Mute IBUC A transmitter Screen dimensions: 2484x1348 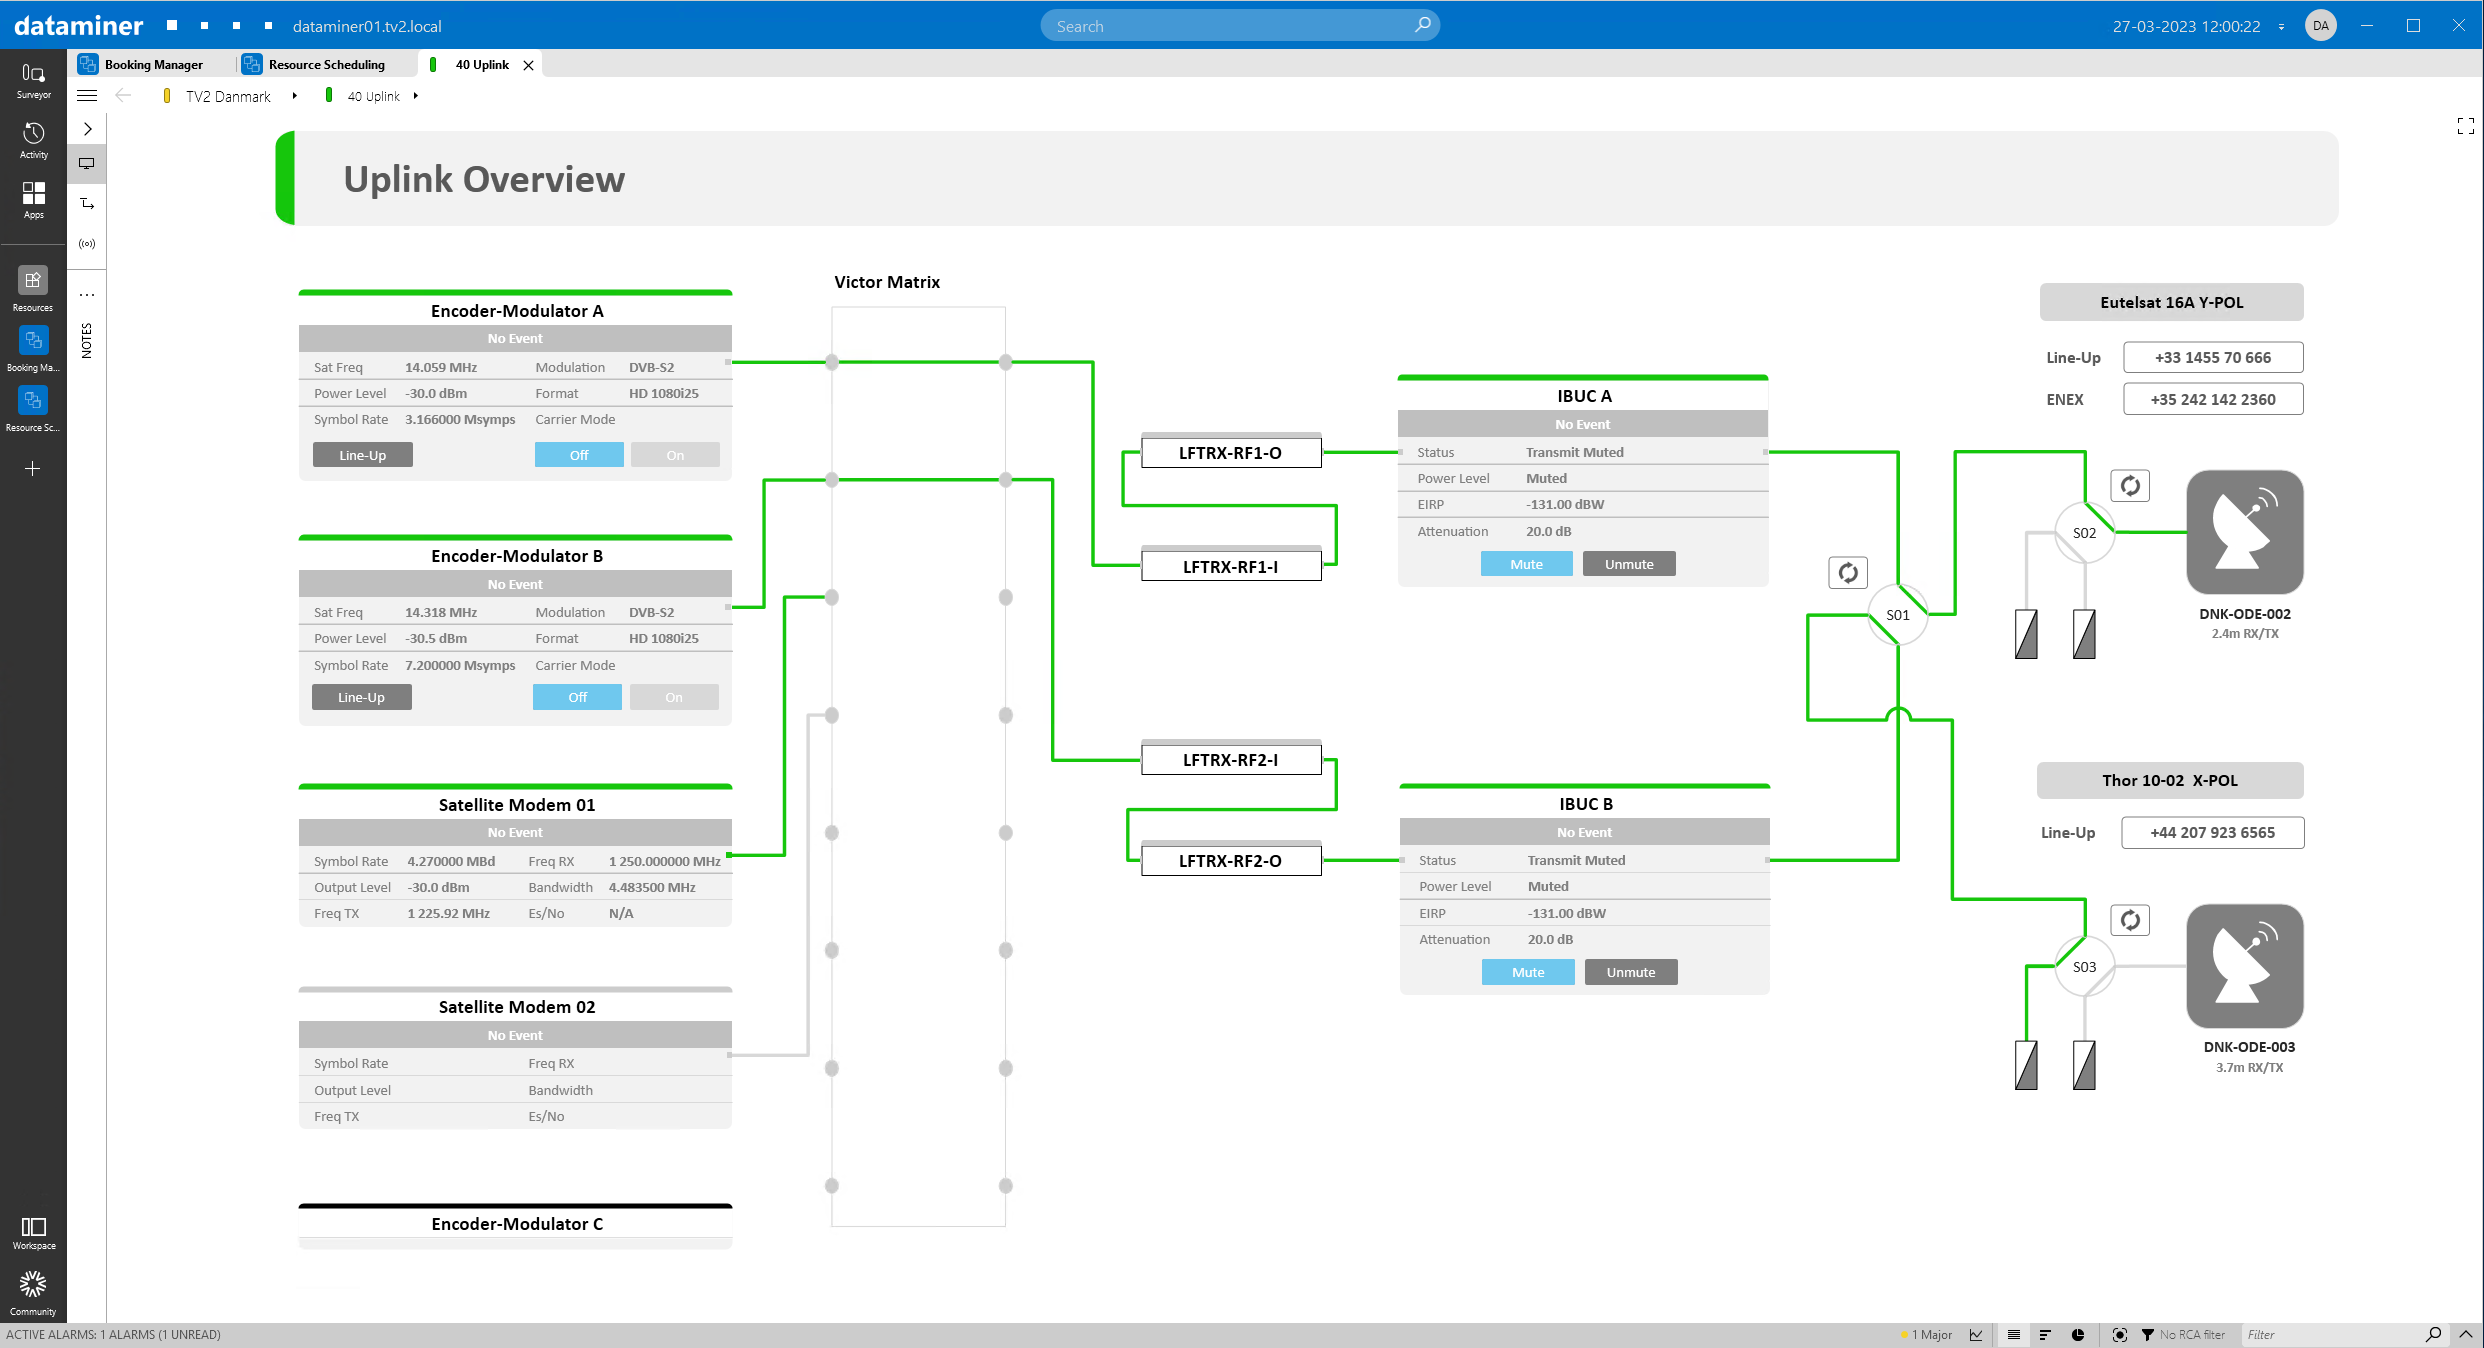pyautogui.click(x=1526, y=564)
